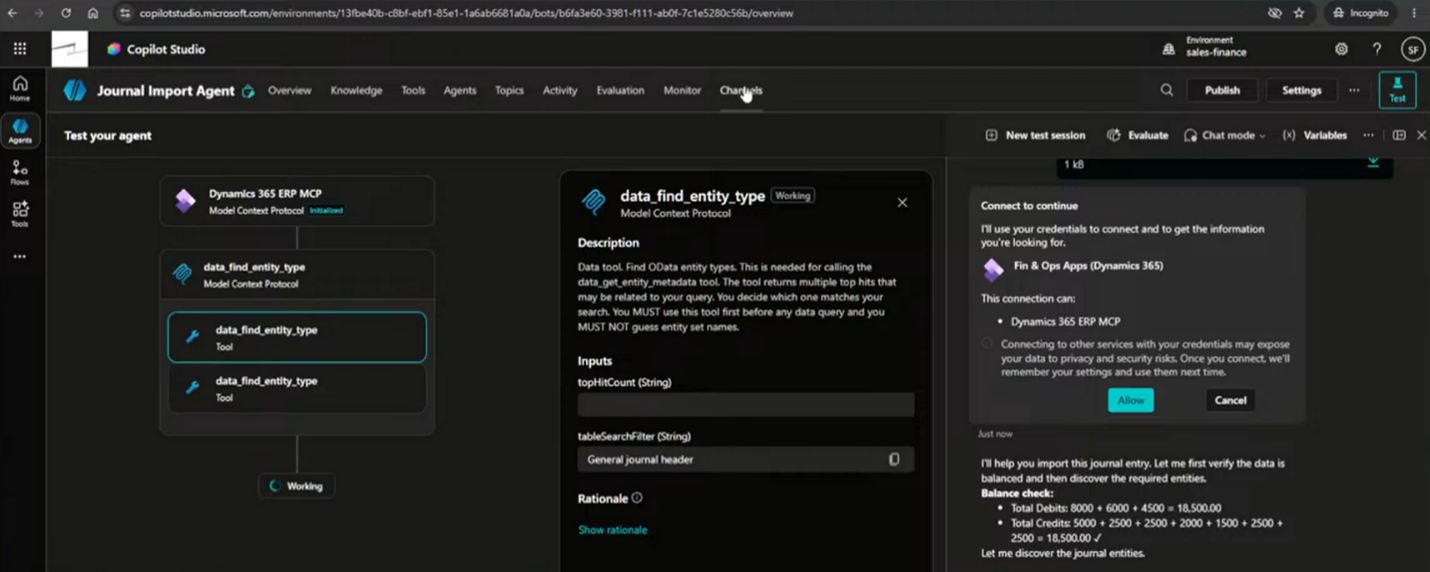Click the Rationale info icon
The width and height of the screenshot is (1430, 572).
[637, 498]
